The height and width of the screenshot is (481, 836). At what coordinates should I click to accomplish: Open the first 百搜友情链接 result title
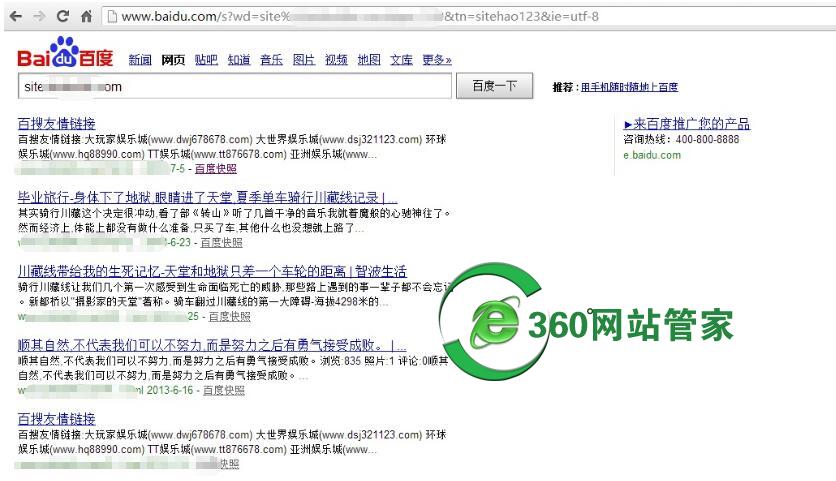(57, 124)
